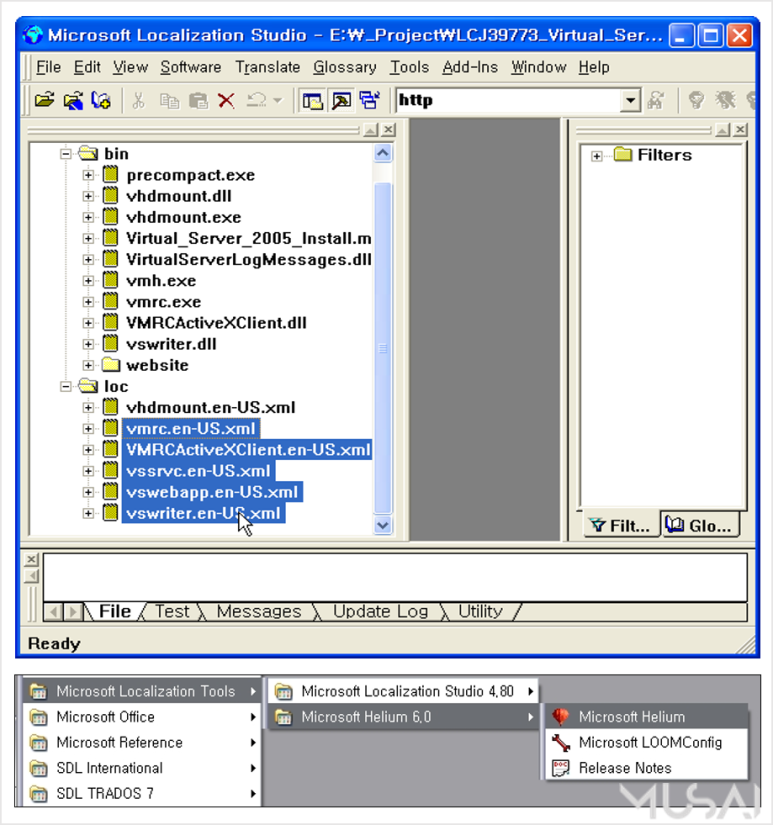This screenshot has height=825, width=773.
Task: Switch to the Glo... glossary tab
Action: (x=699, y=525)
